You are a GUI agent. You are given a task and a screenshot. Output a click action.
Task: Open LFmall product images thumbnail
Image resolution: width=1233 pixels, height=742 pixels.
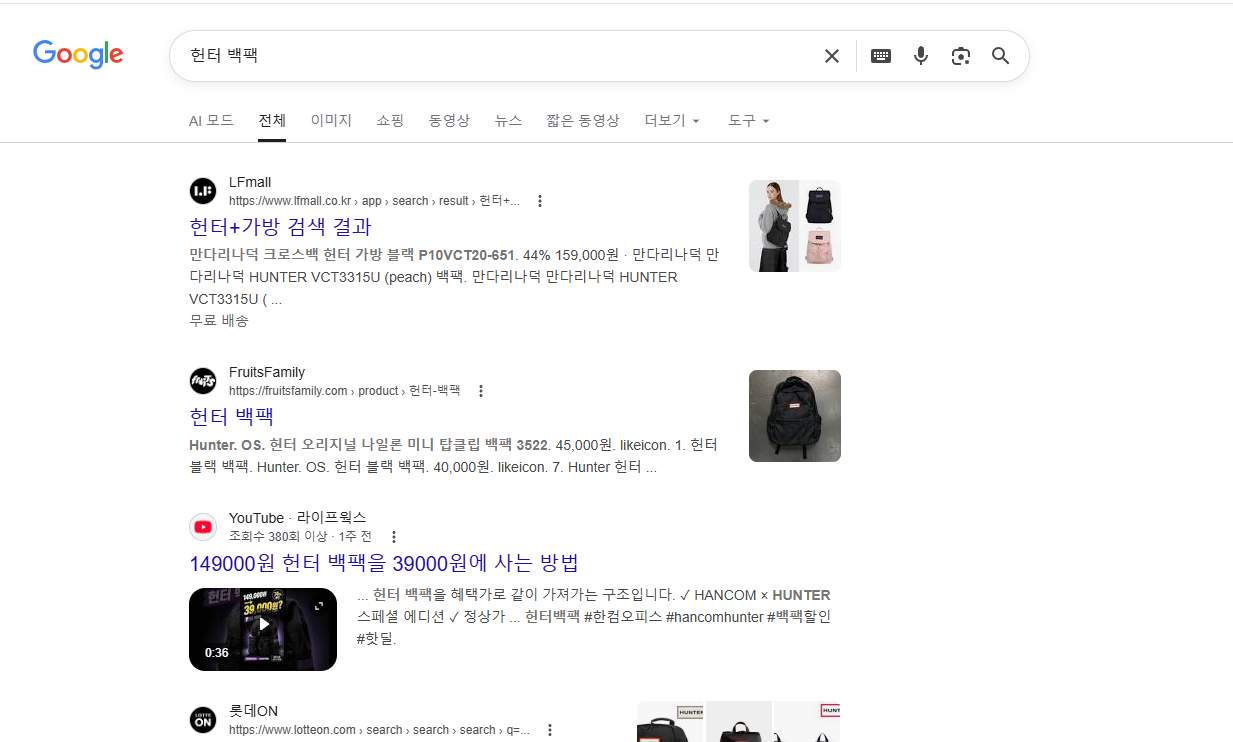tap(795, 226)
